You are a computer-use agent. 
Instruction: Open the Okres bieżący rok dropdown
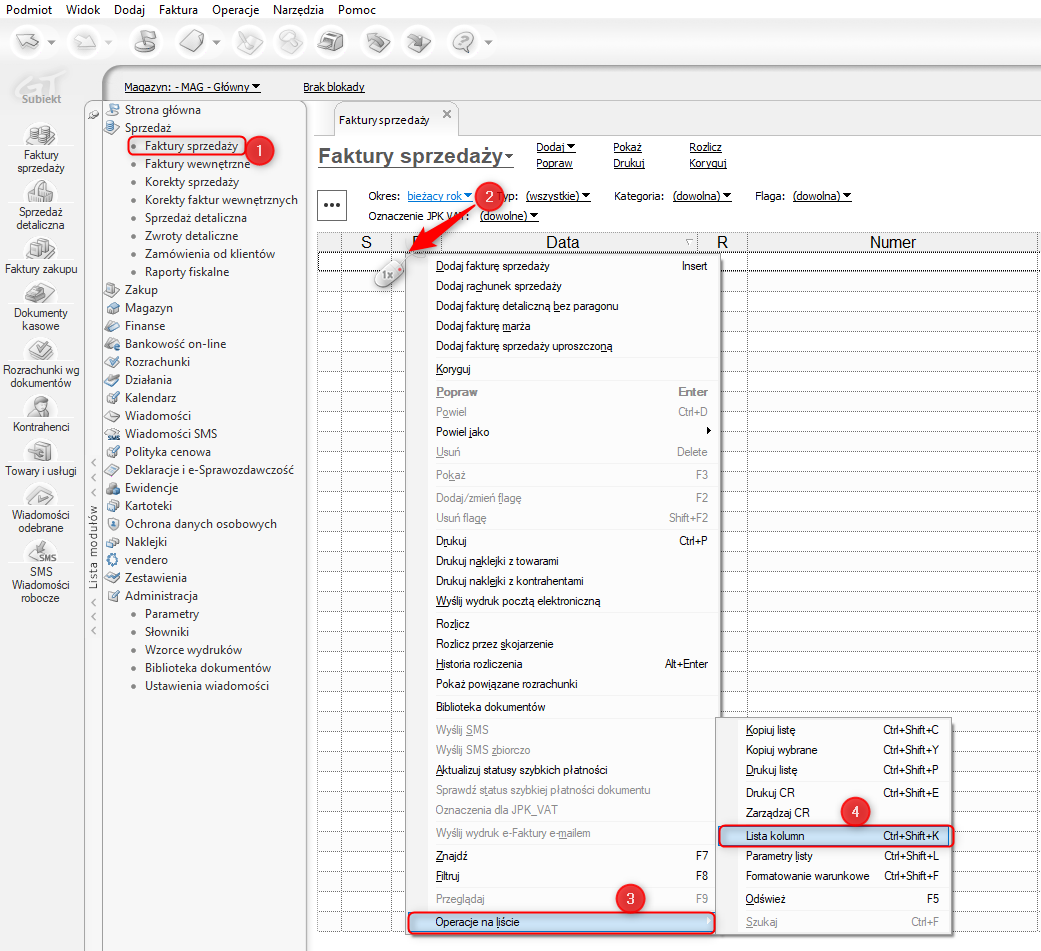[439, 196]
